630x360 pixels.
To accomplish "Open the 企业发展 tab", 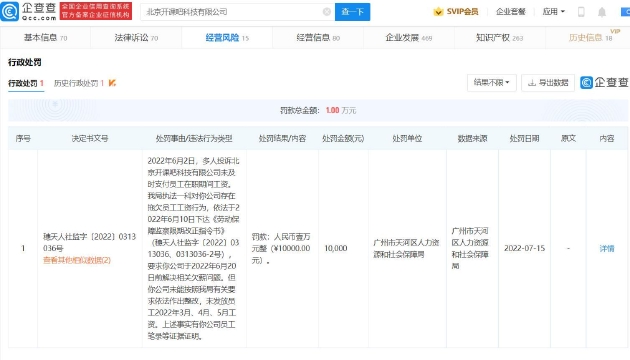I will (409, 38).
